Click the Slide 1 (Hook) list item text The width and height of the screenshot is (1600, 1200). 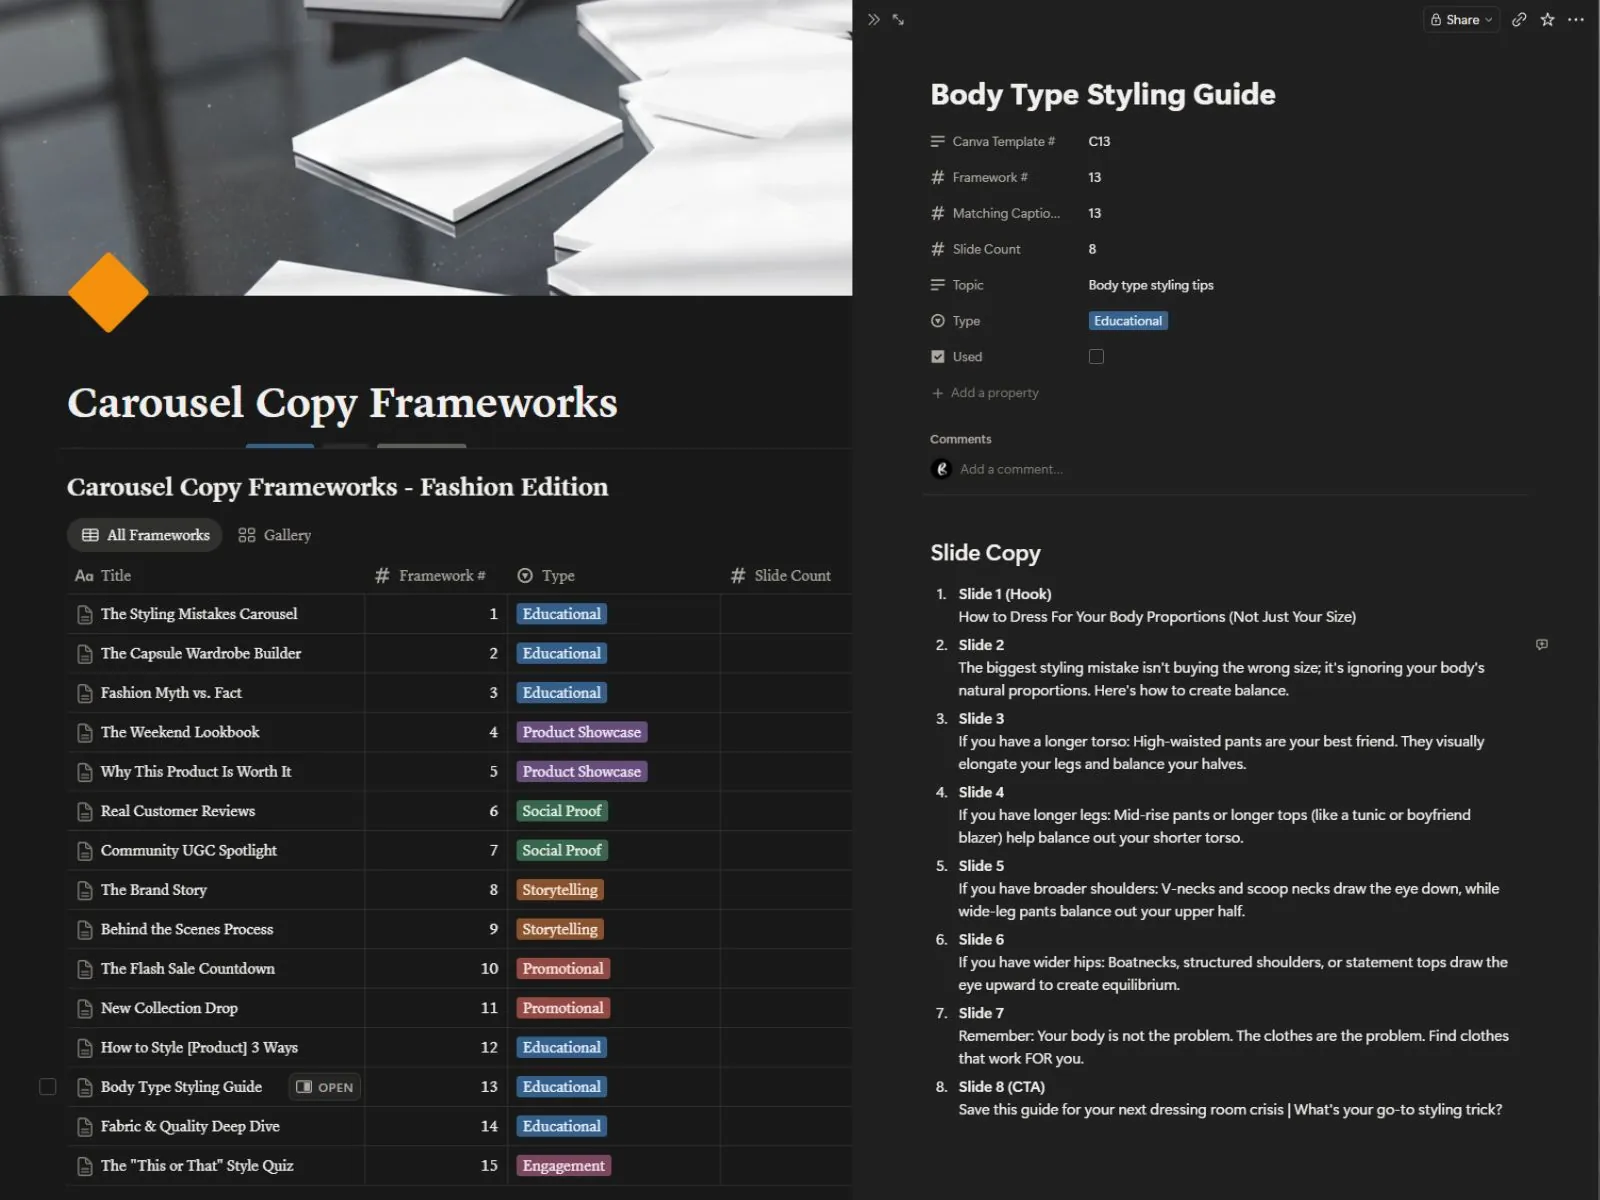pyautogui.click(x=1005, y=594)
